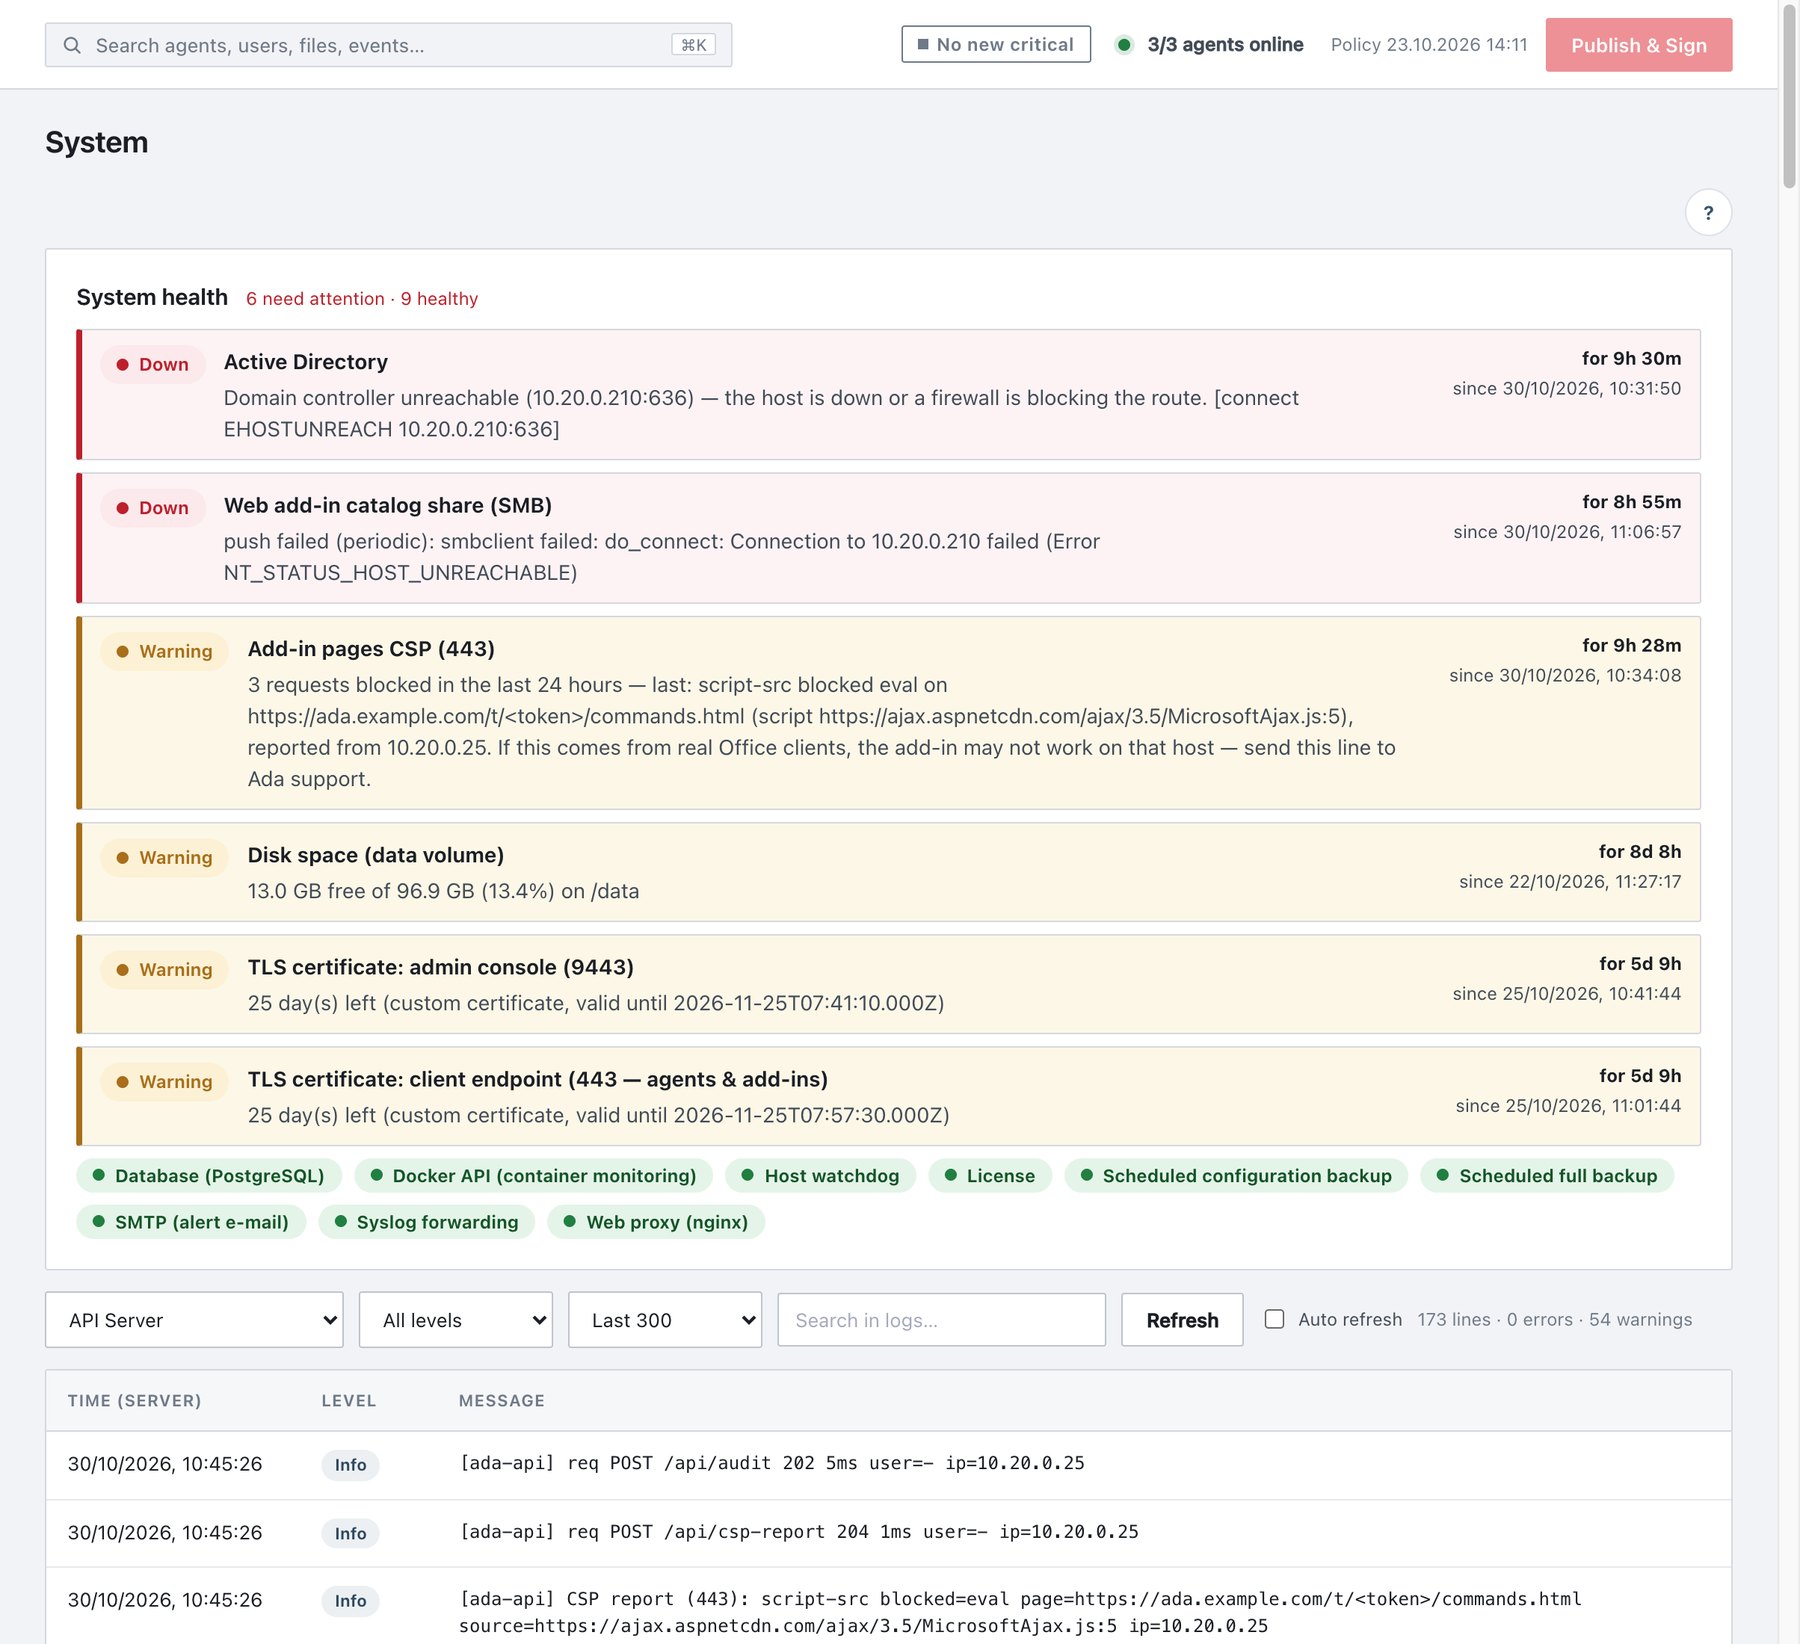The width and height of the screenshot is (1800, 1644).
Task: Click the Docker API (container monitoring) chip
Action: [x=533, y=1176]
